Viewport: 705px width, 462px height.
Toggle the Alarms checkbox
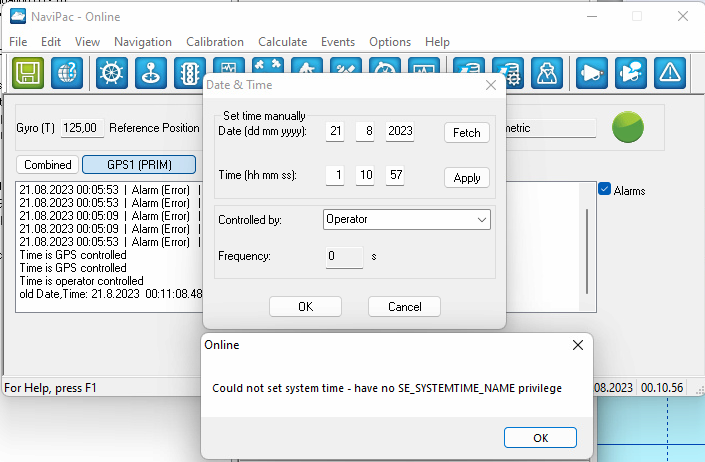point(605,190)
